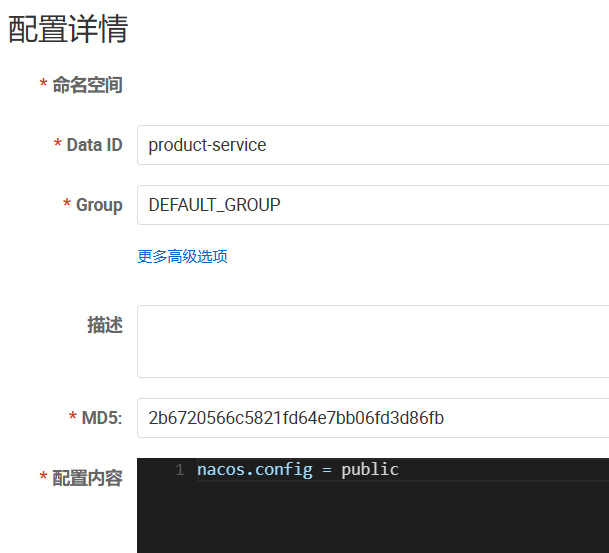Select the MD5 value field
The image size is (609, 553).
373,418
